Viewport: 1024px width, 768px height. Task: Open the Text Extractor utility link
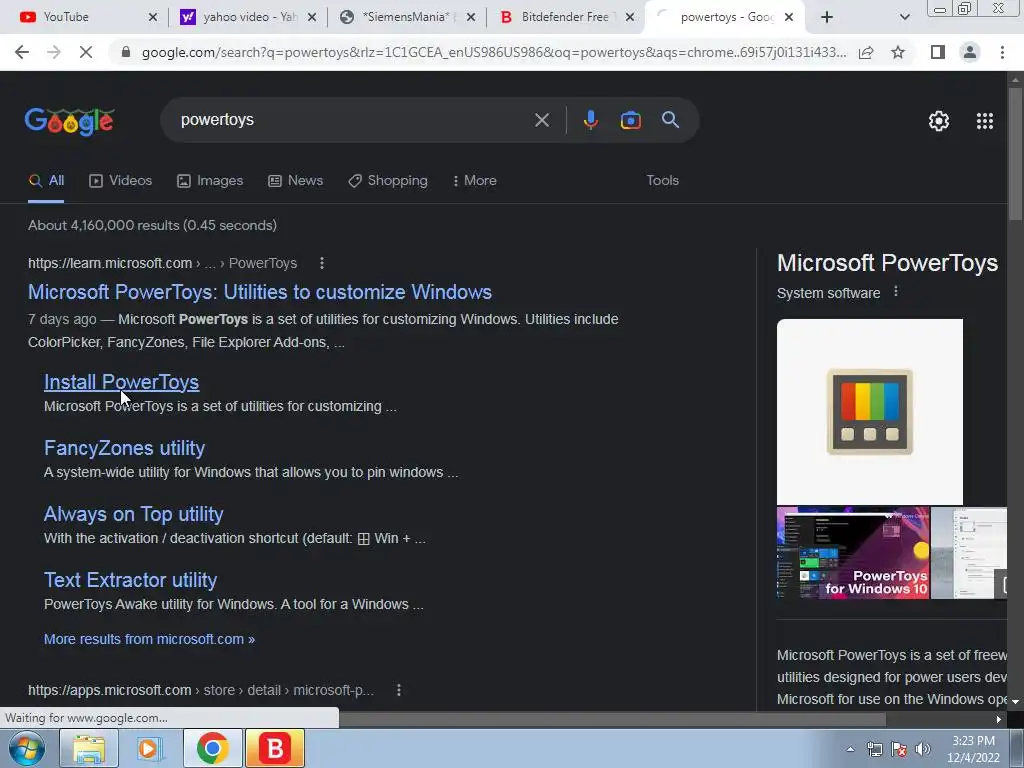click(x=130, y=580)
